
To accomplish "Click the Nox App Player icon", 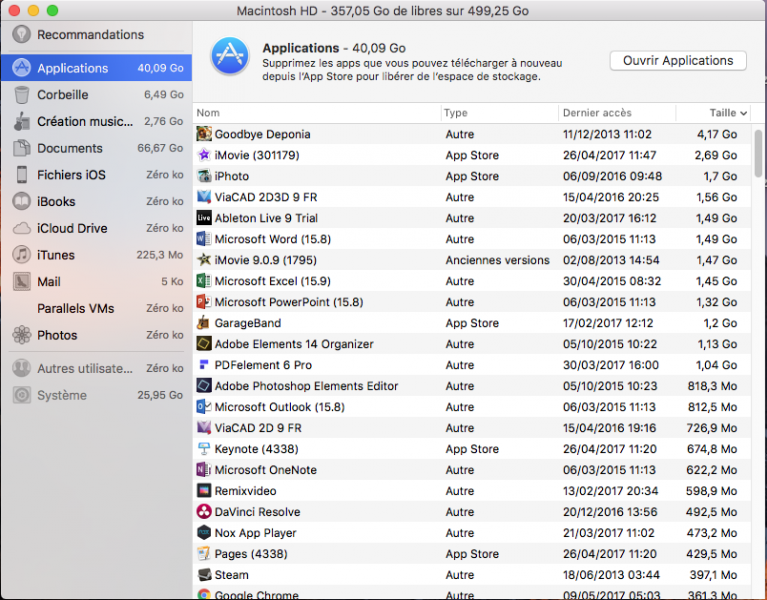I will 204,533.
